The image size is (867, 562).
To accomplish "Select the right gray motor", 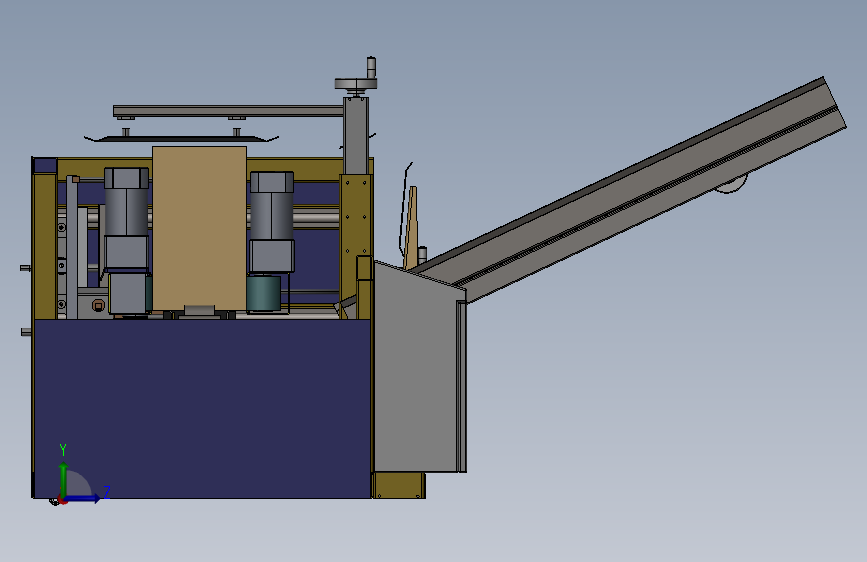I will [271, 222].
